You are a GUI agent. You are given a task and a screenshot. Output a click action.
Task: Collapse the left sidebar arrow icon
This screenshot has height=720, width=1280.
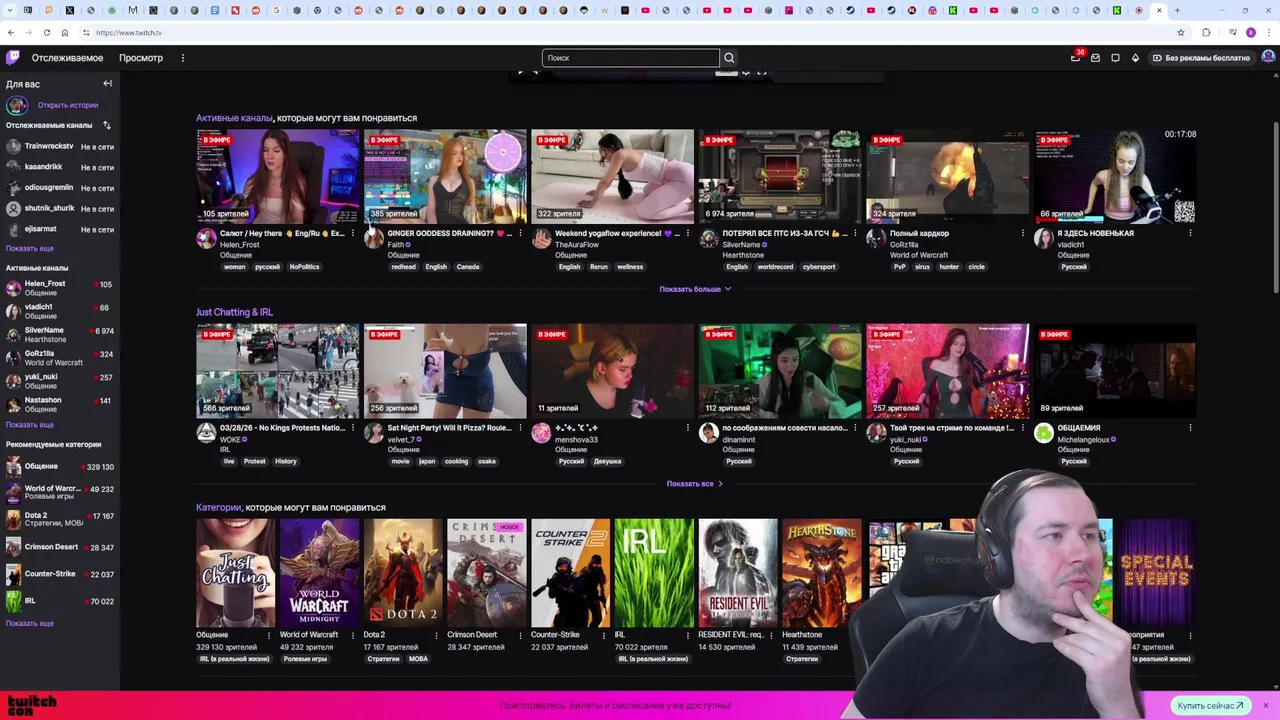(107, 84)
